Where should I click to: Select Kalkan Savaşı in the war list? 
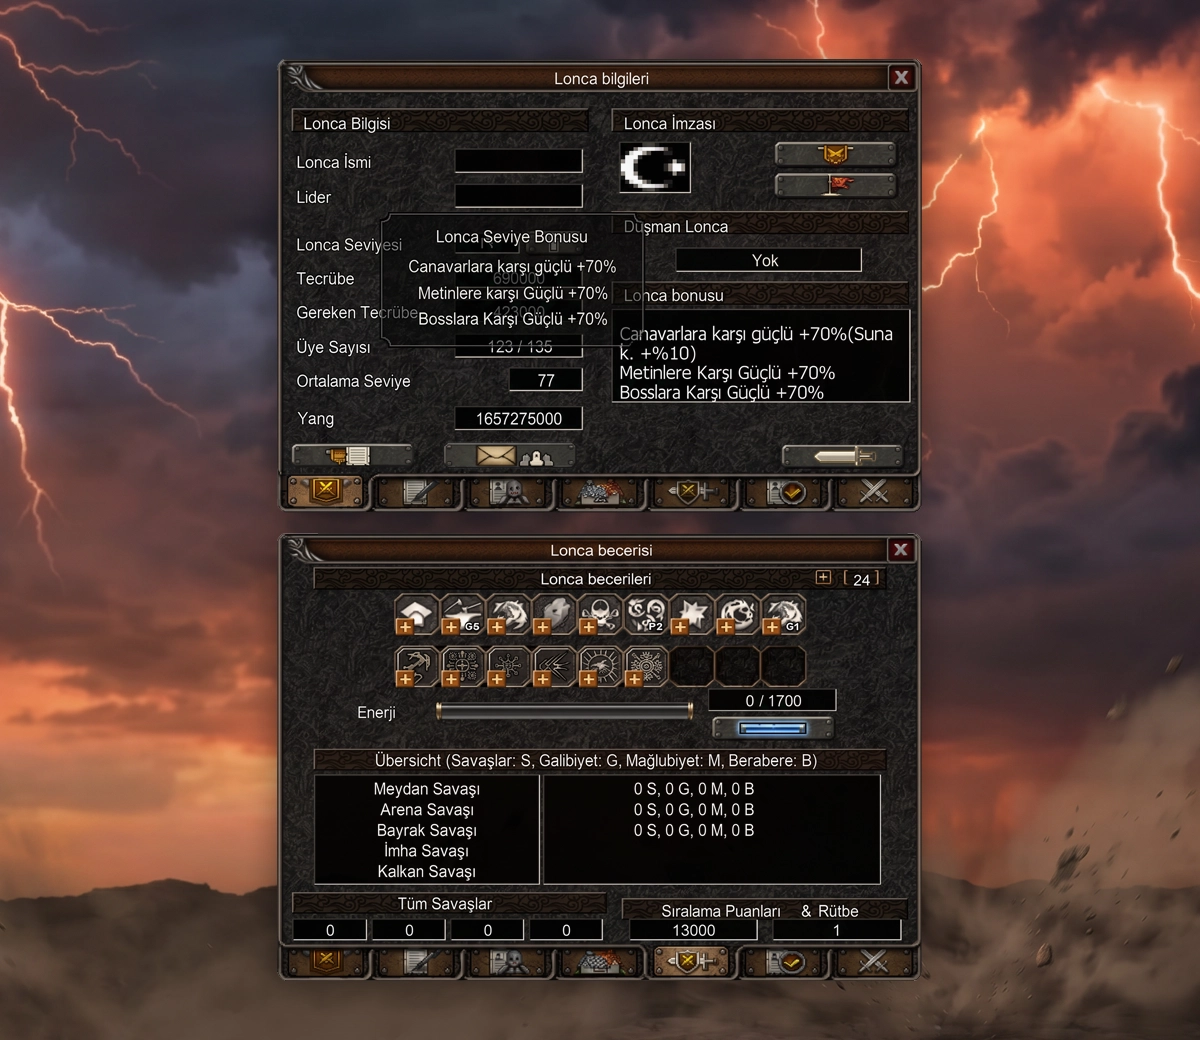(x=427, y=872)
